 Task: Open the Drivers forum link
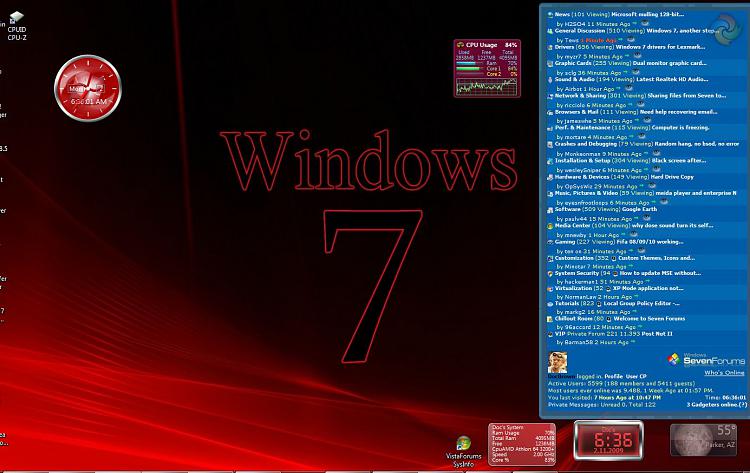(564, 47)
